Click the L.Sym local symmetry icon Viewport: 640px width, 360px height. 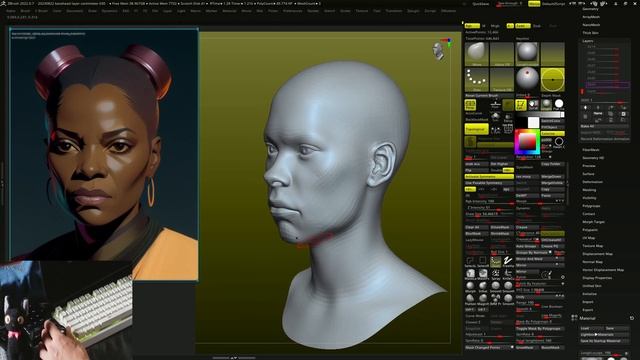[x=496, y=130]
